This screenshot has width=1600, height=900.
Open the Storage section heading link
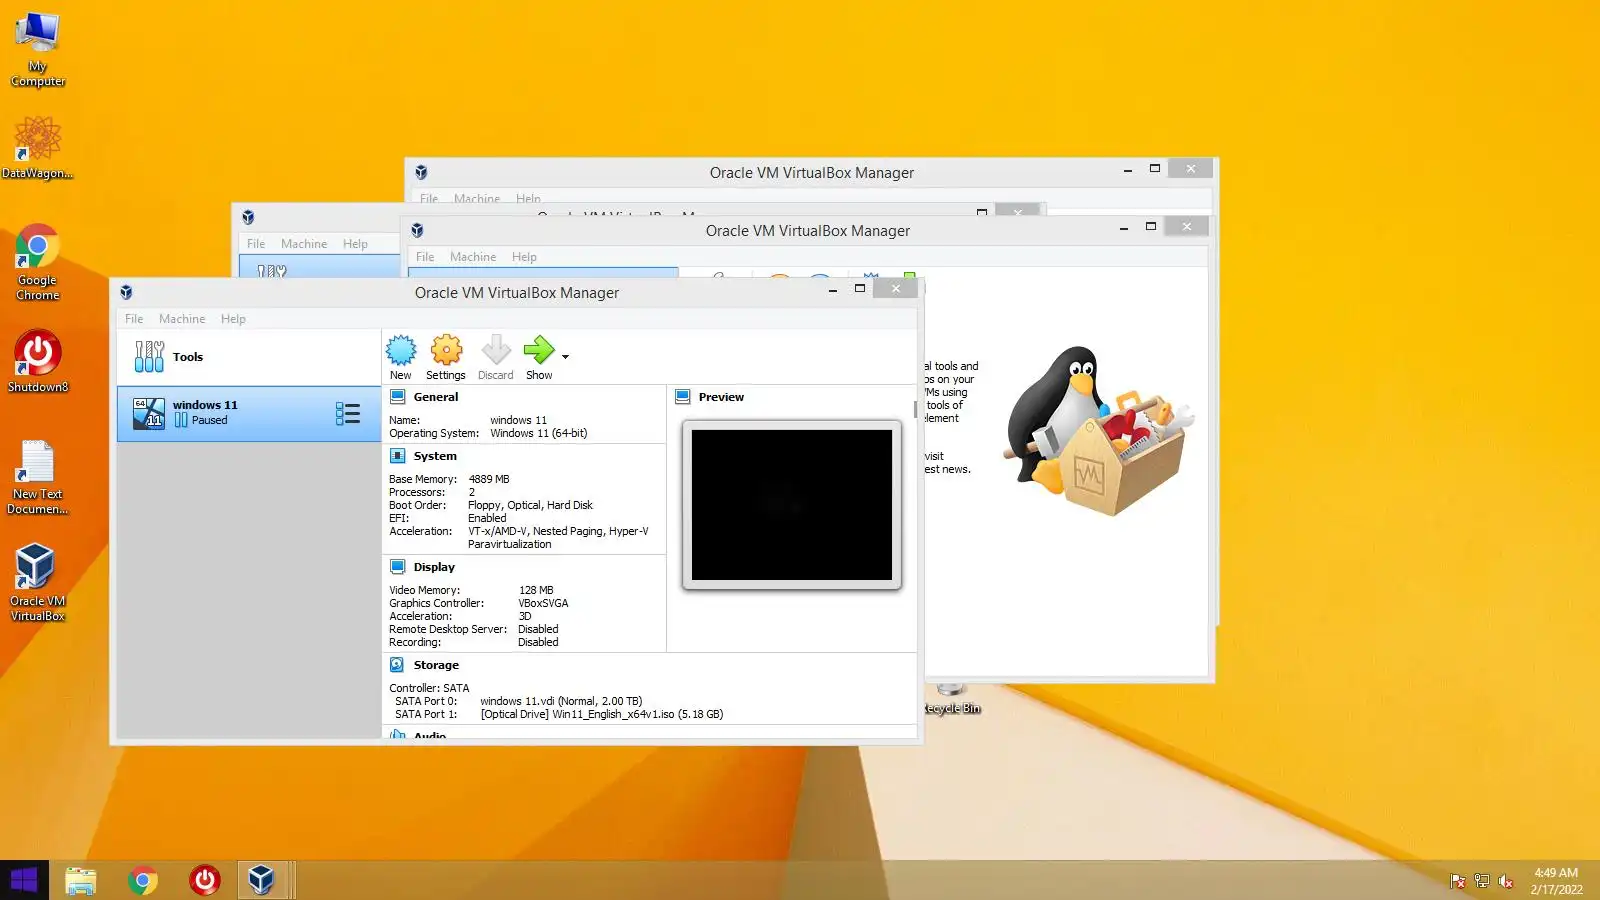pos(436,665)
